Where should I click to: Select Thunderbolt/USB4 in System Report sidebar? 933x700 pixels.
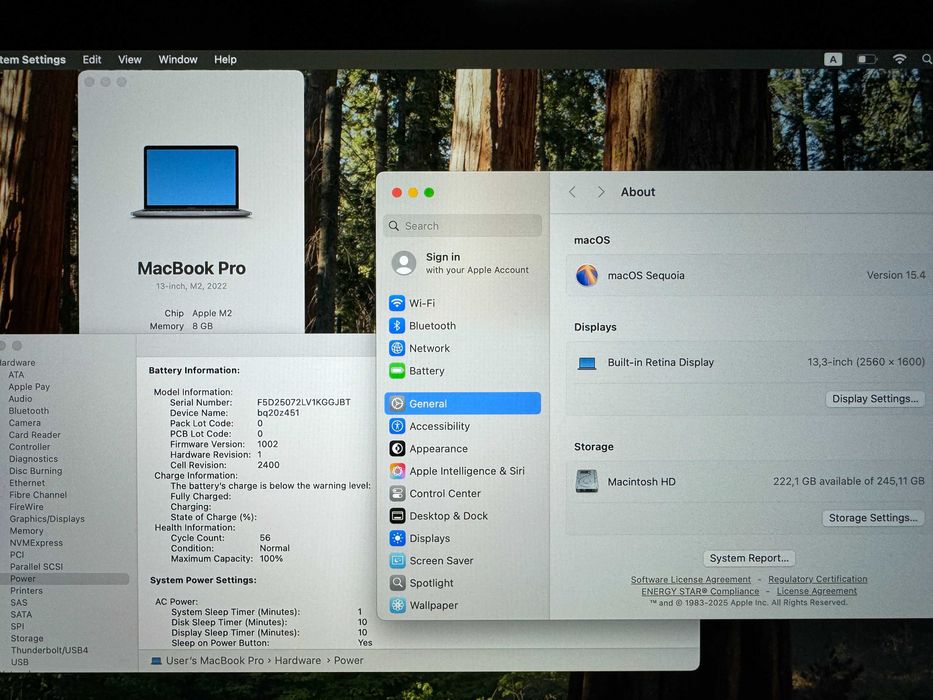tap(49, 650)
